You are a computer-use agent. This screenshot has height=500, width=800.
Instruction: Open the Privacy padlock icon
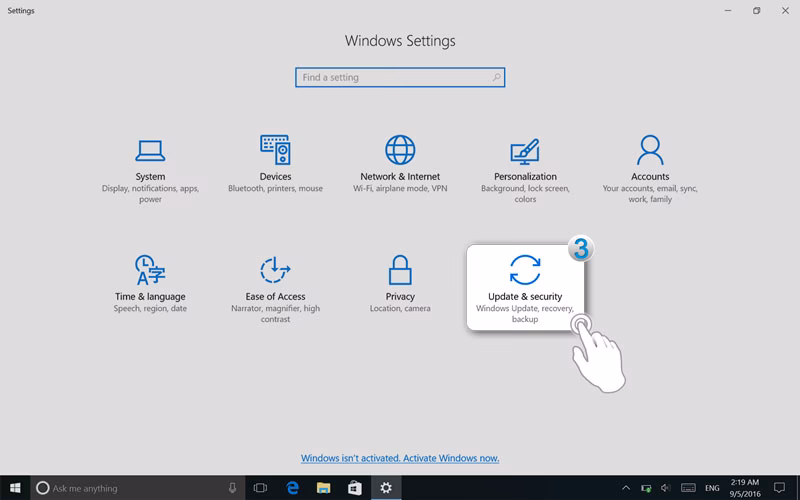pos(400,270)
